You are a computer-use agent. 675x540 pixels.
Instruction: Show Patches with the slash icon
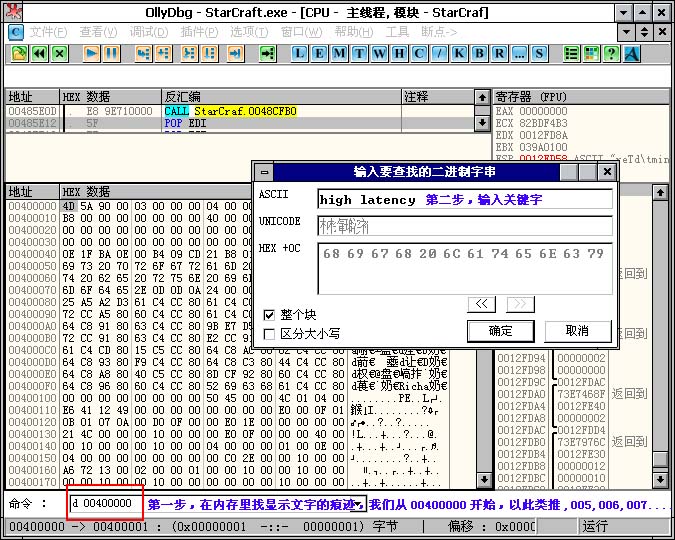[x=439, y=54]
